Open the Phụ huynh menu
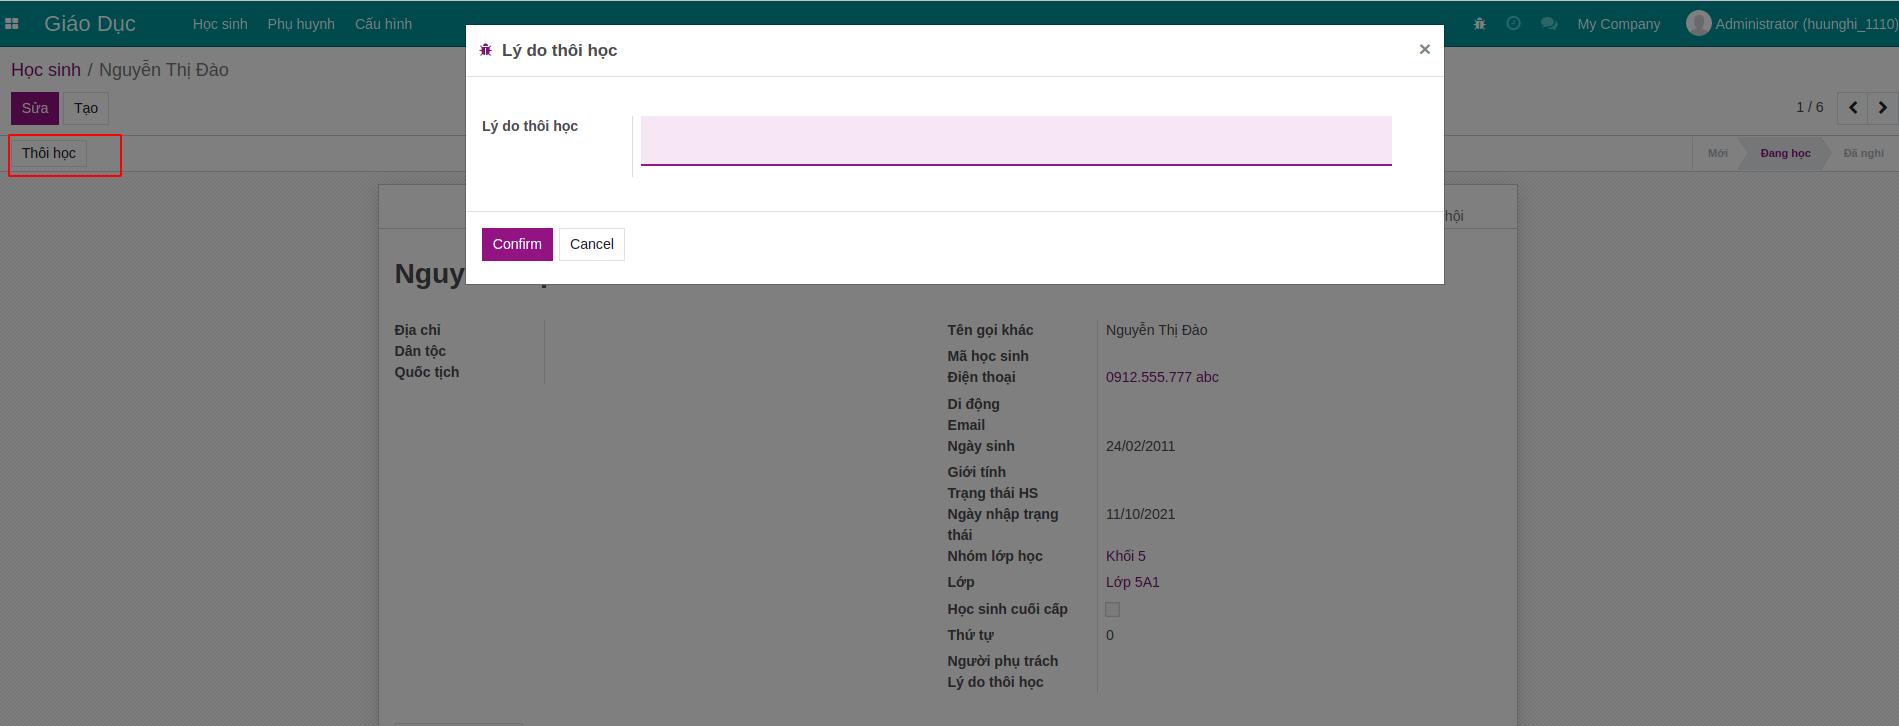This screenshot has width=1899, height=726. point(301,24)
